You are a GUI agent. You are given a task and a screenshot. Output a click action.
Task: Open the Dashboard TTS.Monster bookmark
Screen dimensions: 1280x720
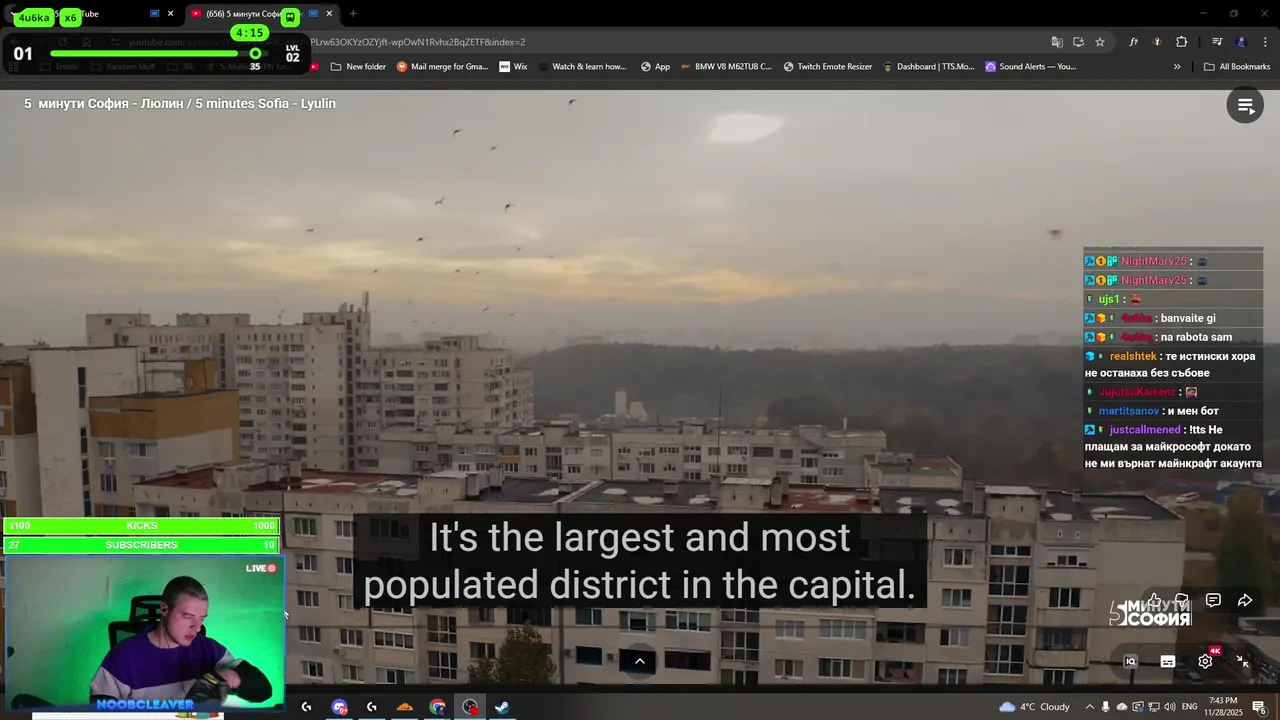928,67
